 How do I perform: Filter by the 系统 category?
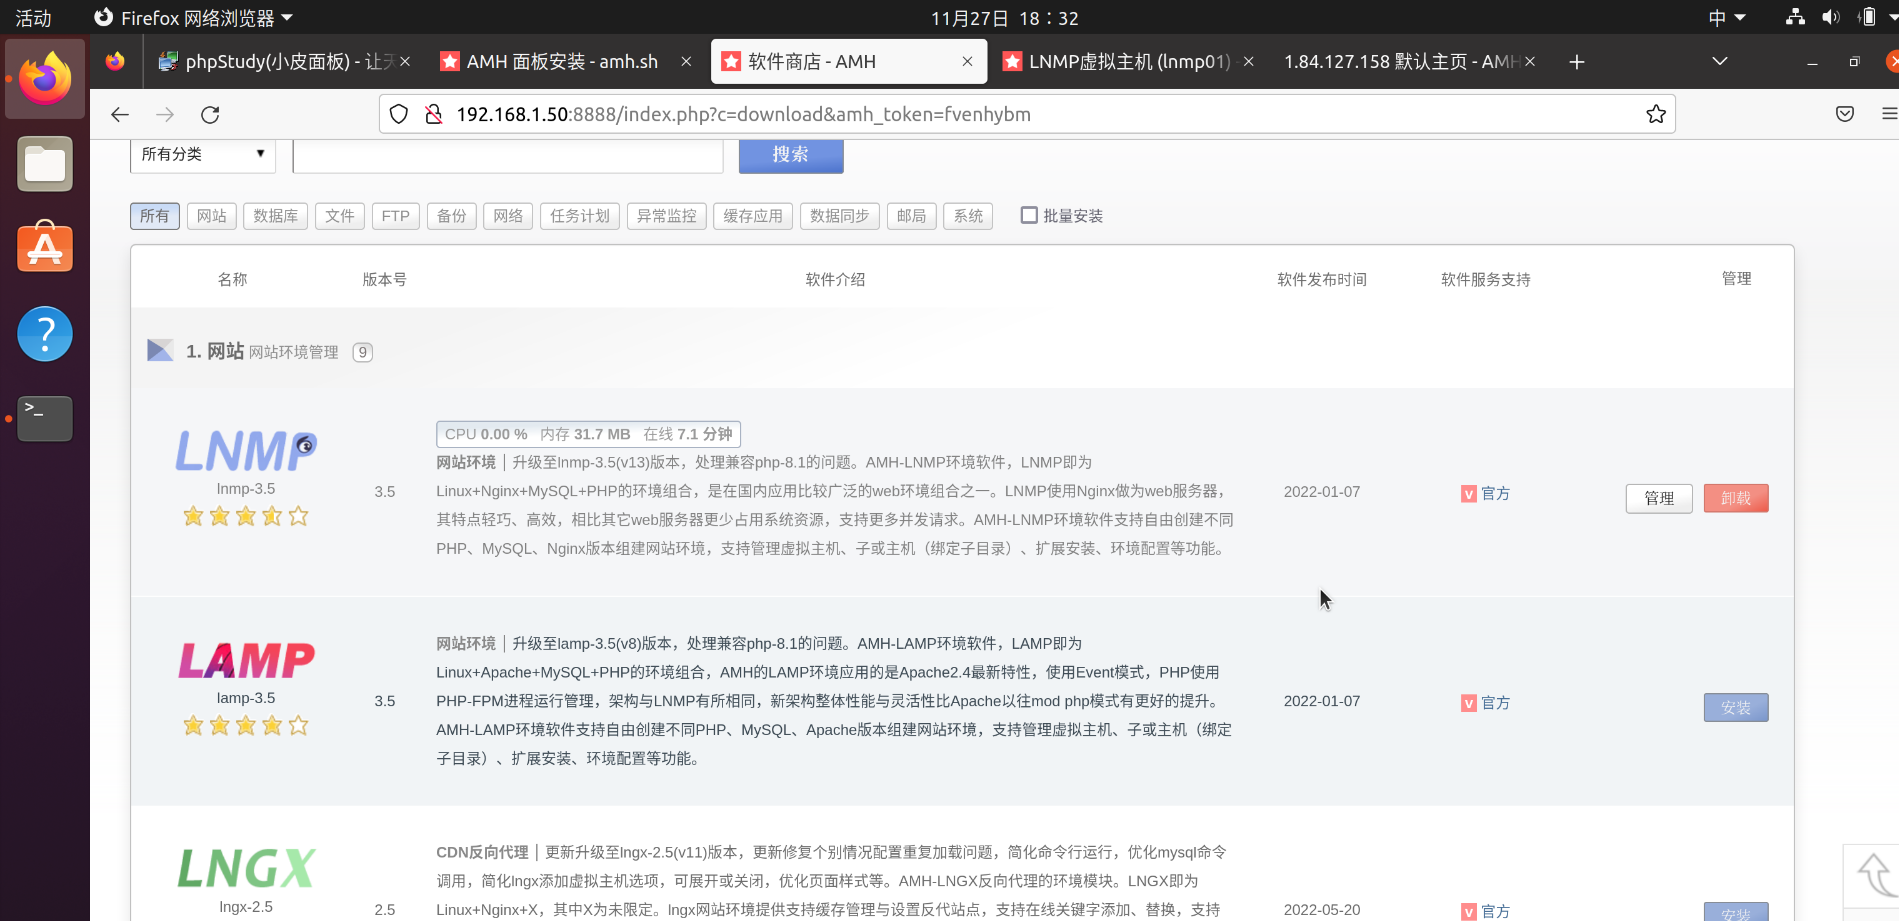click(x=968, y=216)
